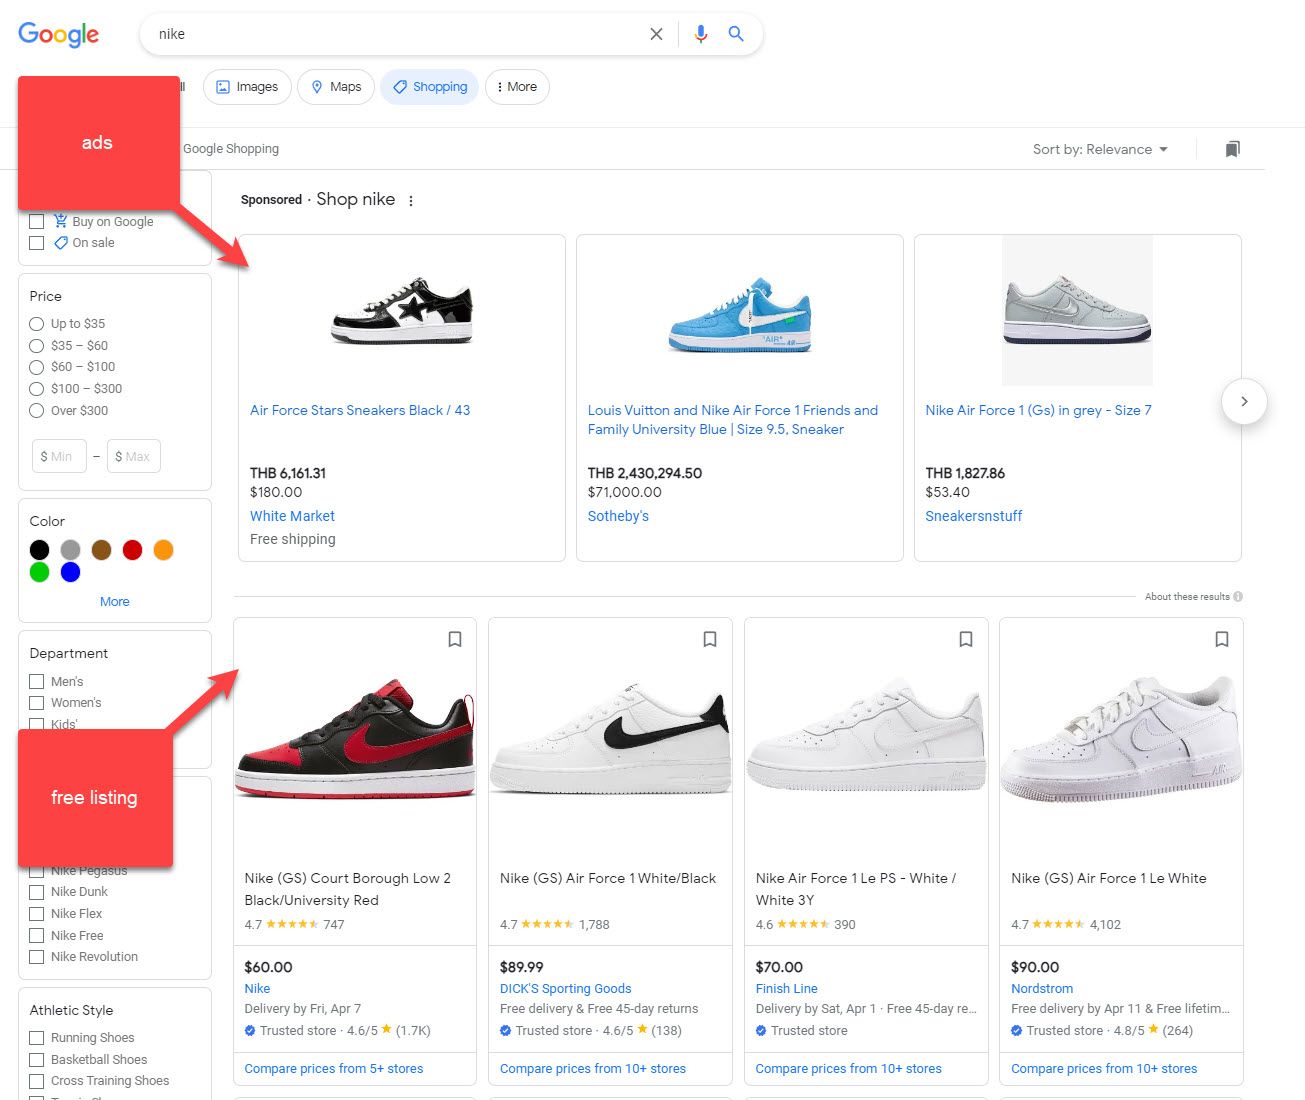Click the microphone voice search icon
Image resolution: width=1305 pixels, height=1100 pixels.
pos(701,34)
